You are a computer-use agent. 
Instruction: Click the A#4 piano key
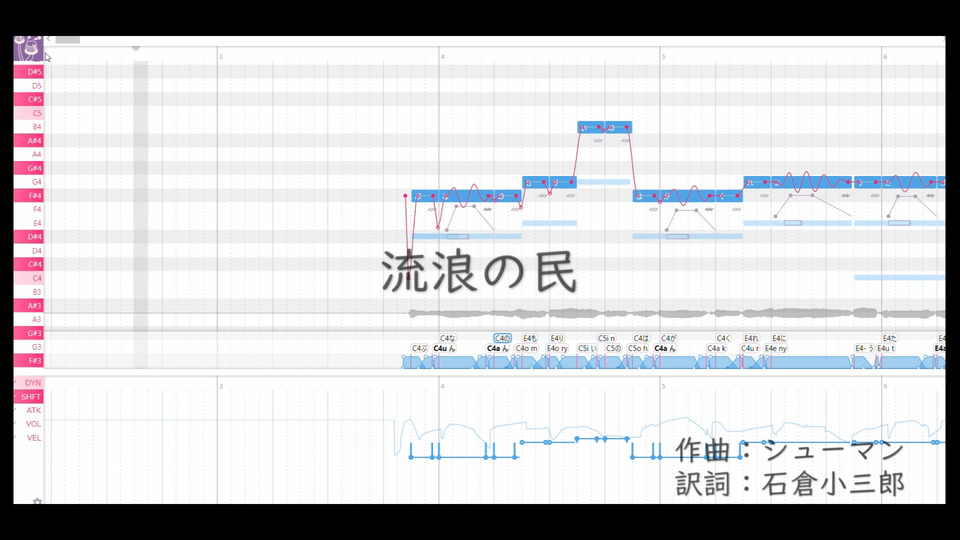(x=29, y=140)
